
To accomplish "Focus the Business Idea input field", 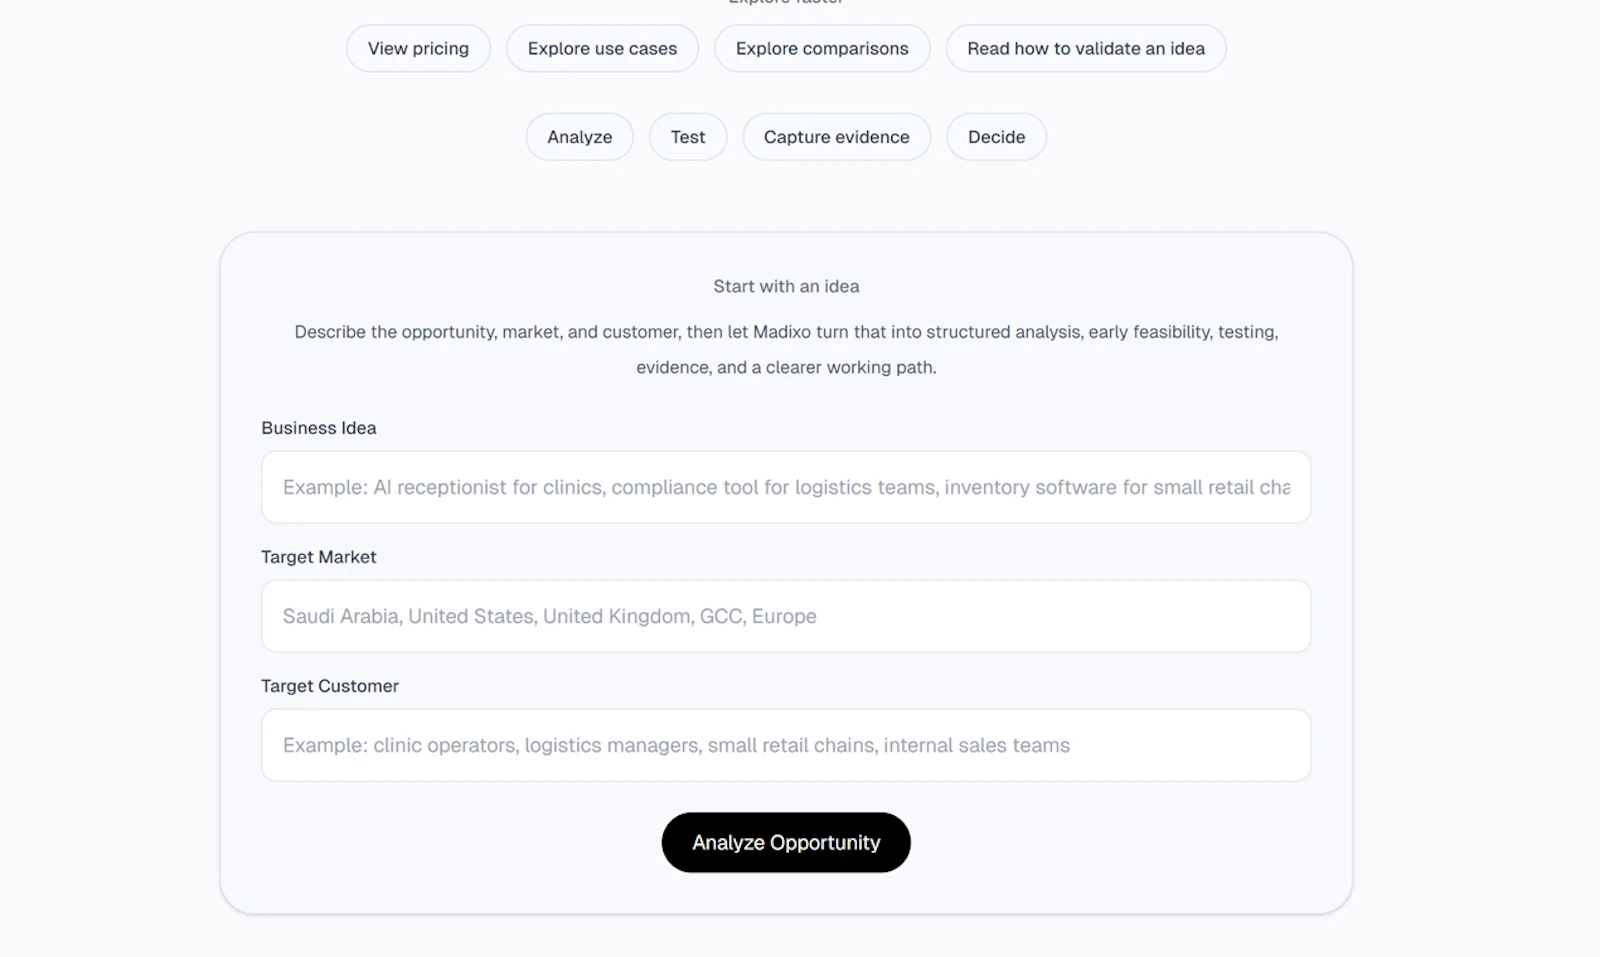I will click(786, 487).
